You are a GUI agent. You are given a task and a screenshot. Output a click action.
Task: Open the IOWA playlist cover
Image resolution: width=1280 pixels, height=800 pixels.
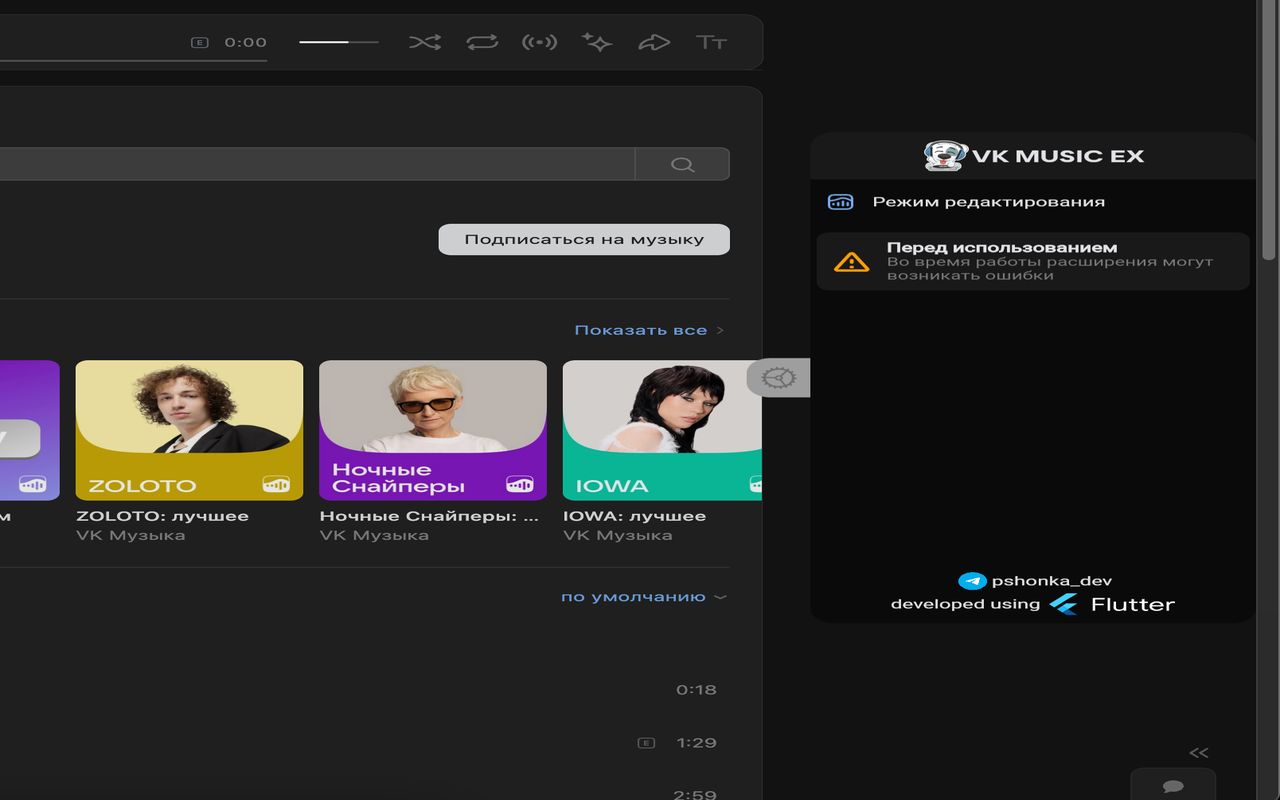coord(662,430)
